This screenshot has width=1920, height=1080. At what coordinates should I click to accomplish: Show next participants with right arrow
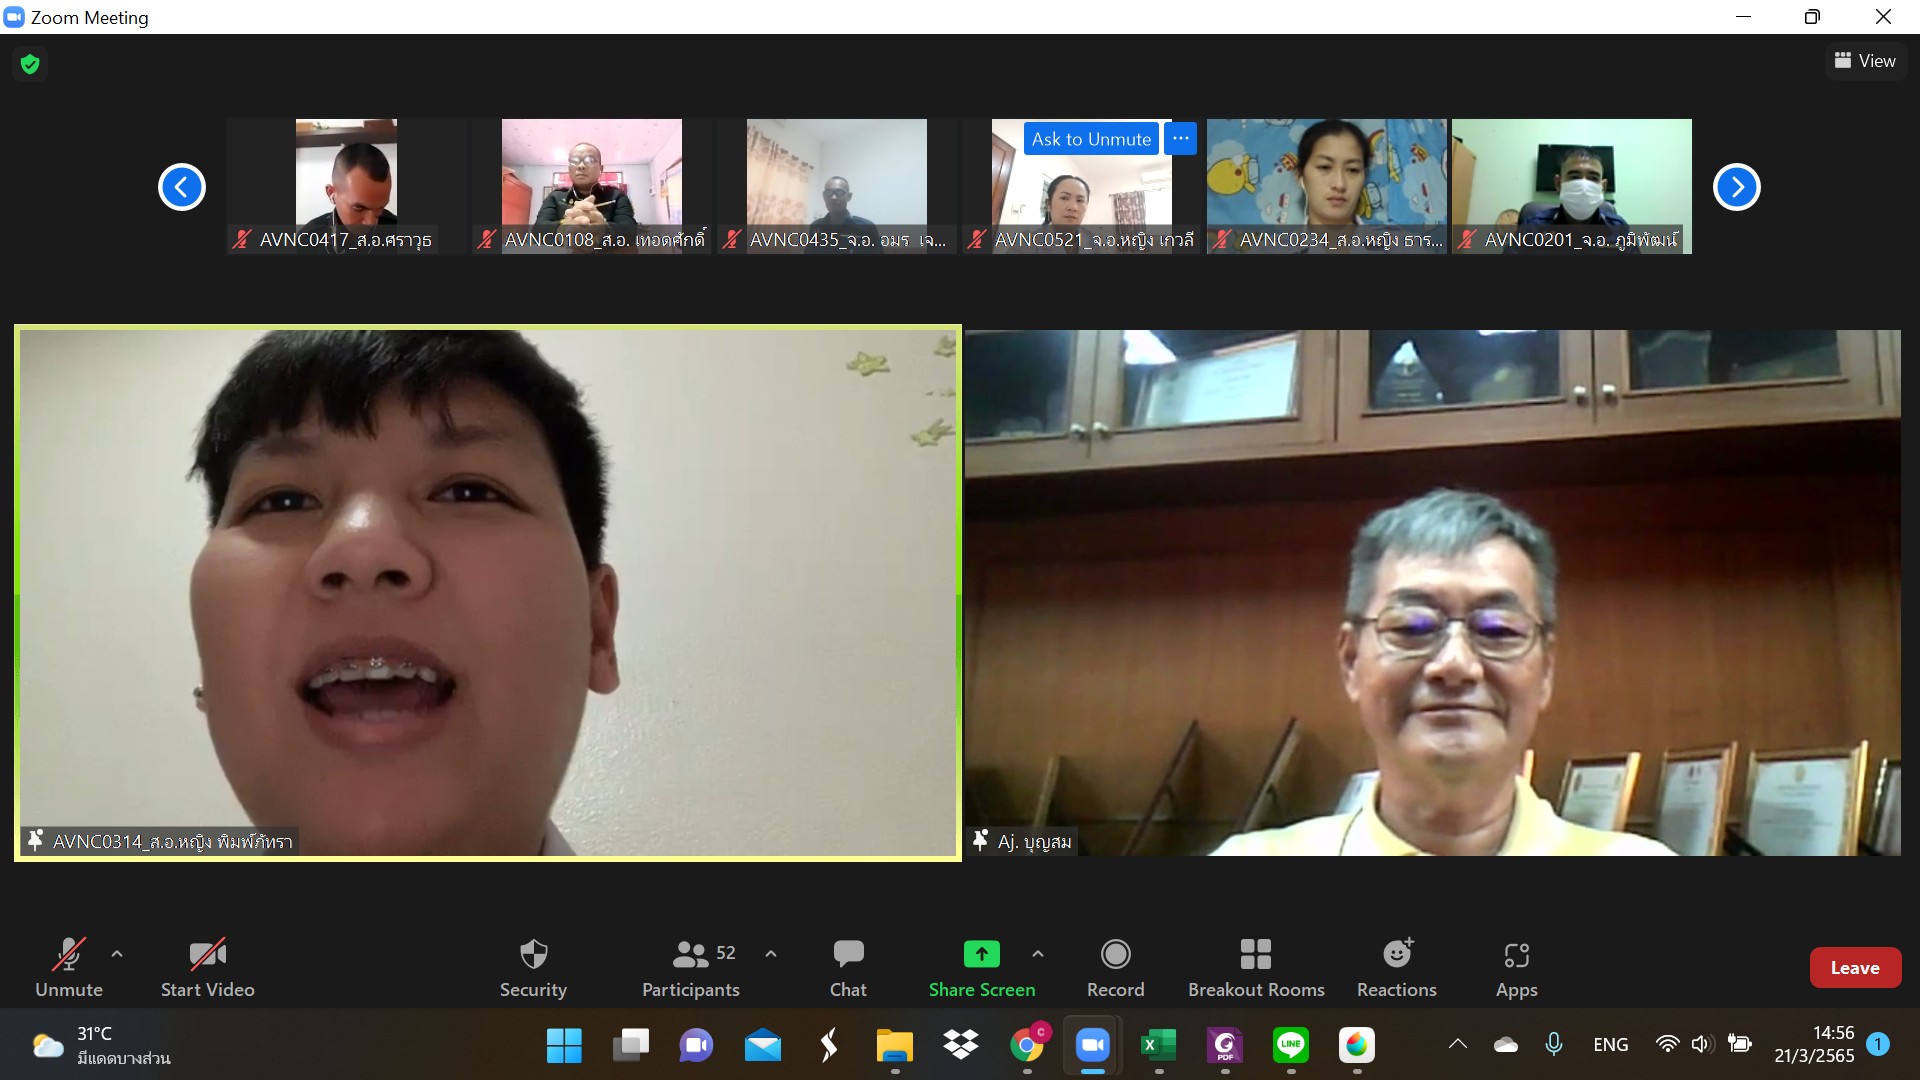pos(1737,187)
